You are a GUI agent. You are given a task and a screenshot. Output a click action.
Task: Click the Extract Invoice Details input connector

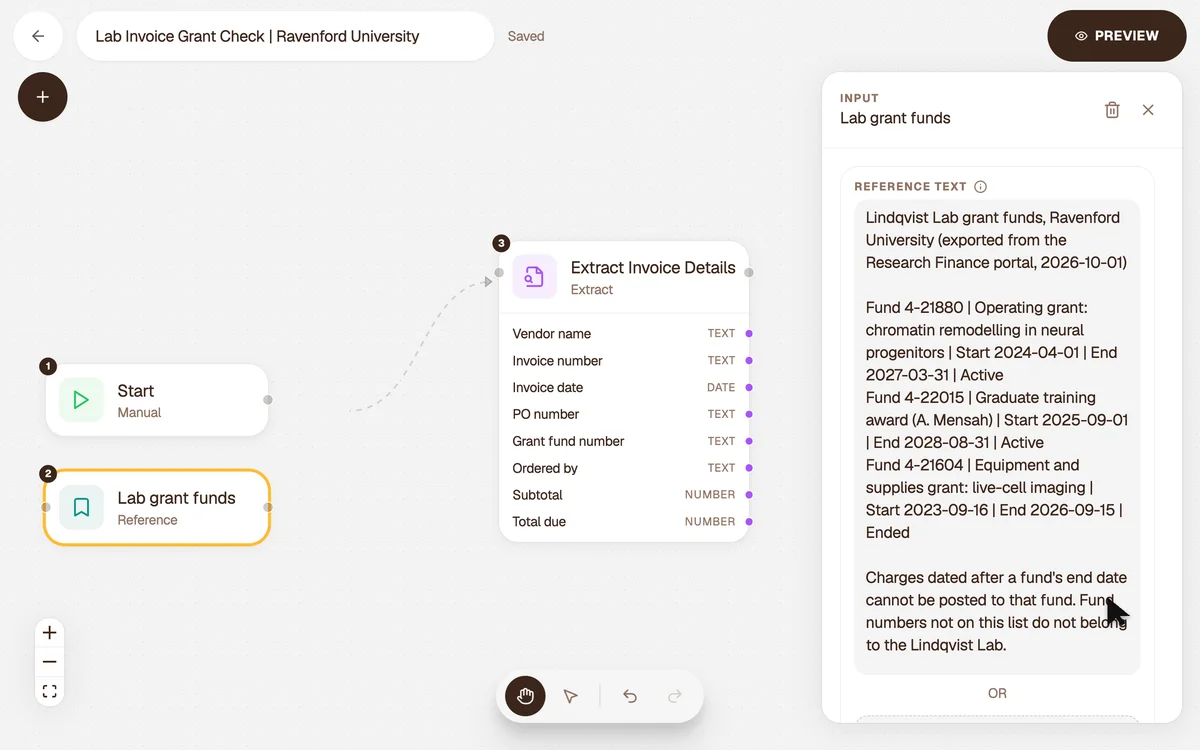tap(499, 272)
